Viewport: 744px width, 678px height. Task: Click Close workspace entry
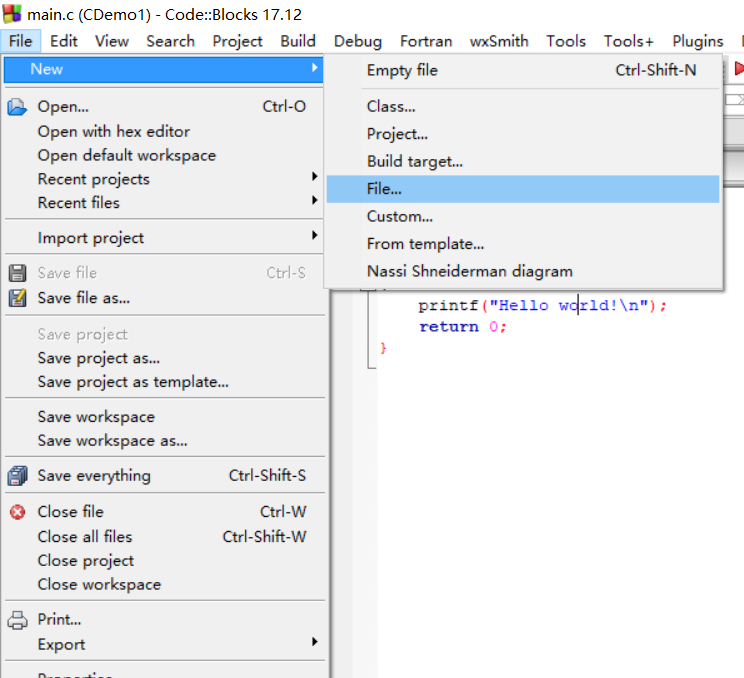click(163, 584)
